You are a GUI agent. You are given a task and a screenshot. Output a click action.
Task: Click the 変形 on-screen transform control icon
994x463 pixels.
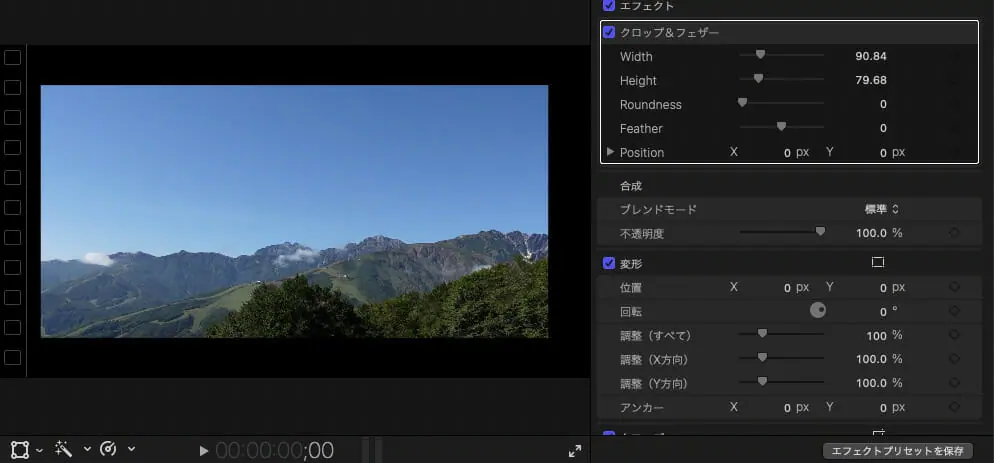[878, 263]
